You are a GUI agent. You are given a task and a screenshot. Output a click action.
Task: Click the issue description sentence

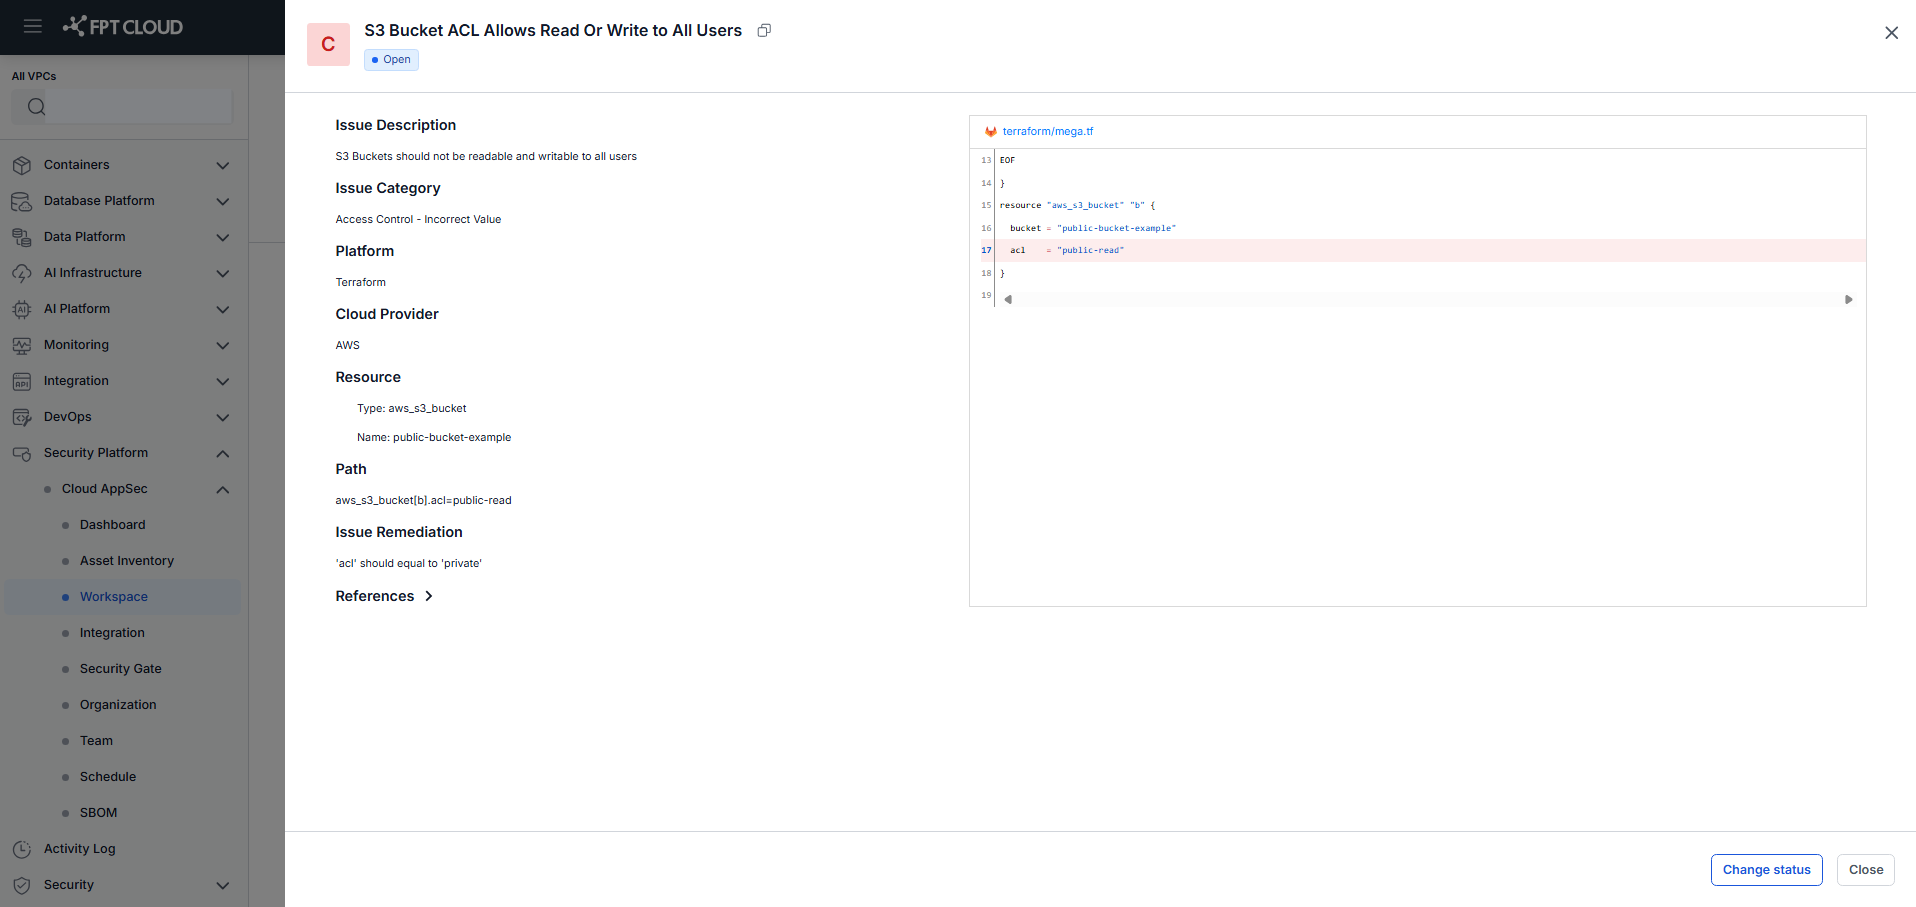(486, 156)
